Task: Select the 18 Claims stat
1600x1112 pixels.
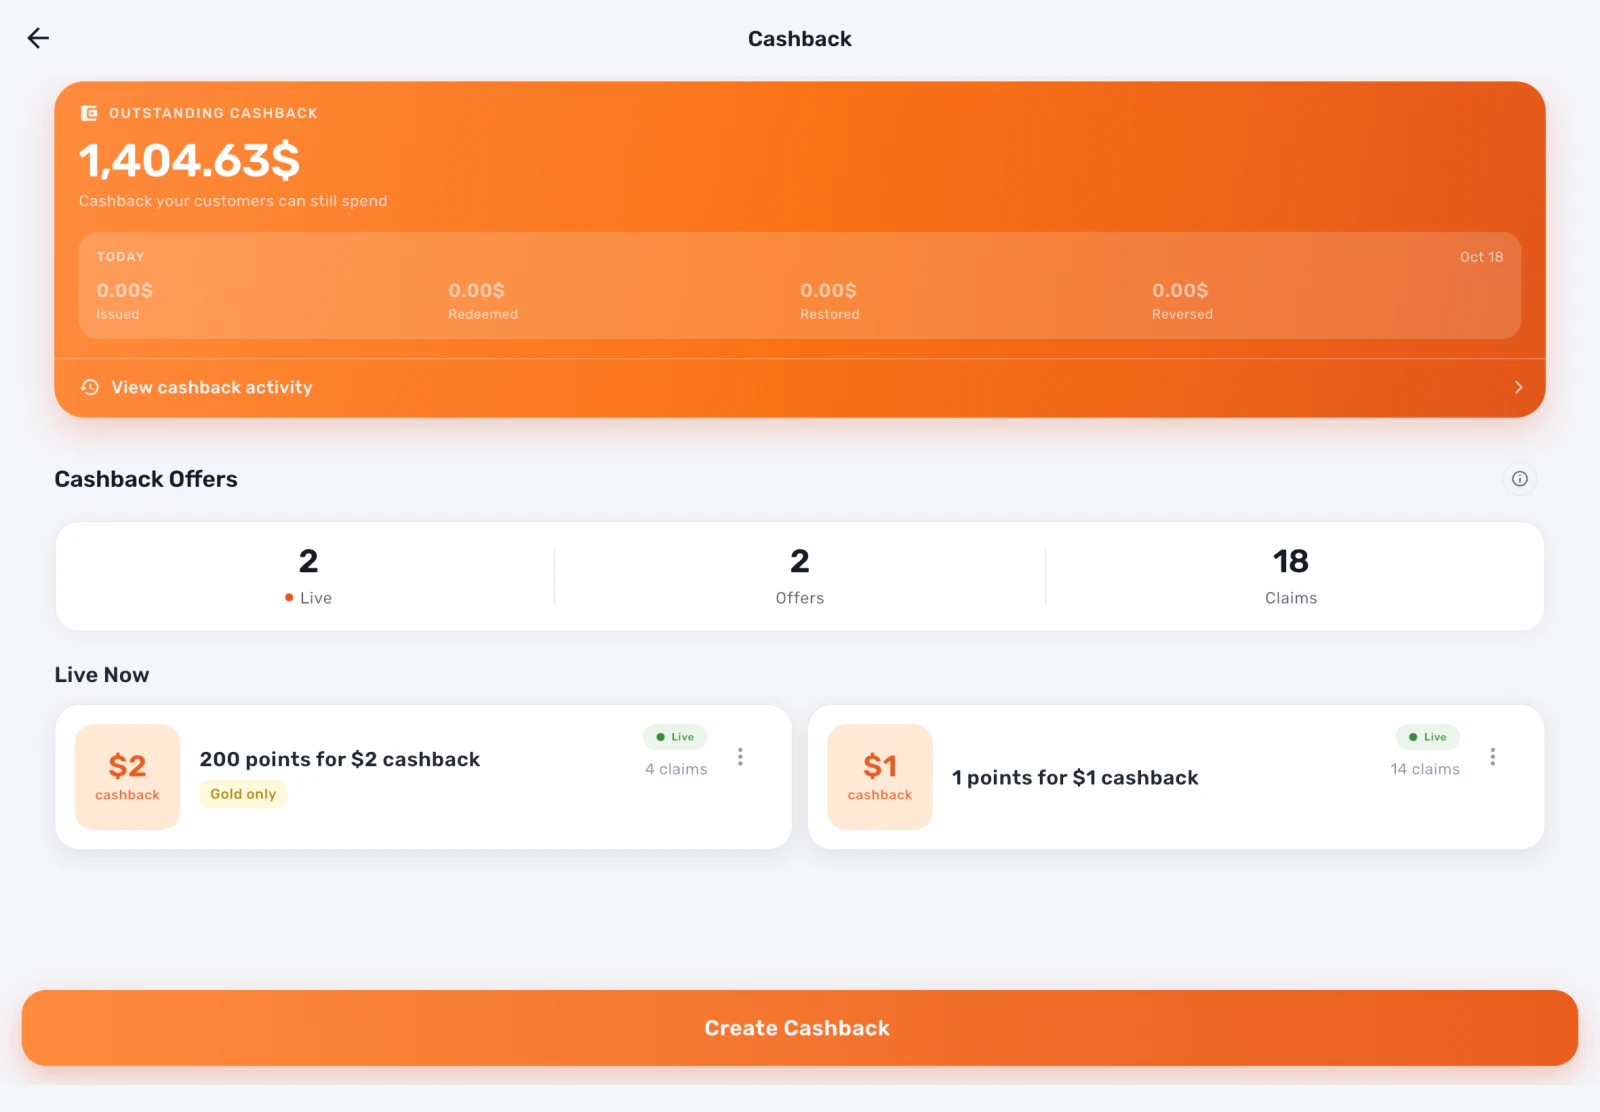Action: point(1291,576)
